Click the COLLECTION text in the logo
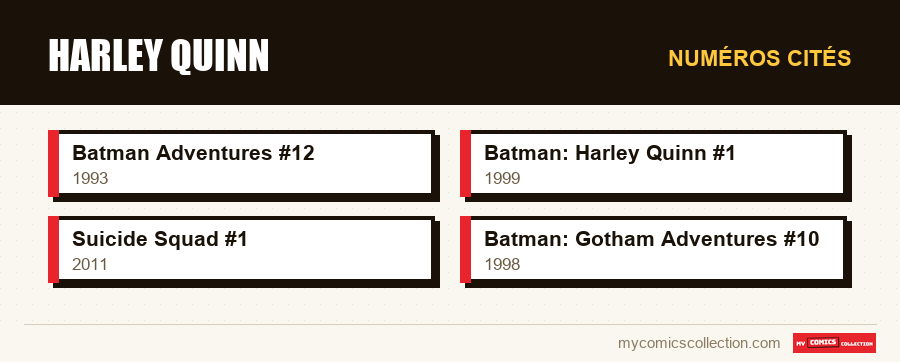This screenshot has height=362, width=900. [857, 344]
